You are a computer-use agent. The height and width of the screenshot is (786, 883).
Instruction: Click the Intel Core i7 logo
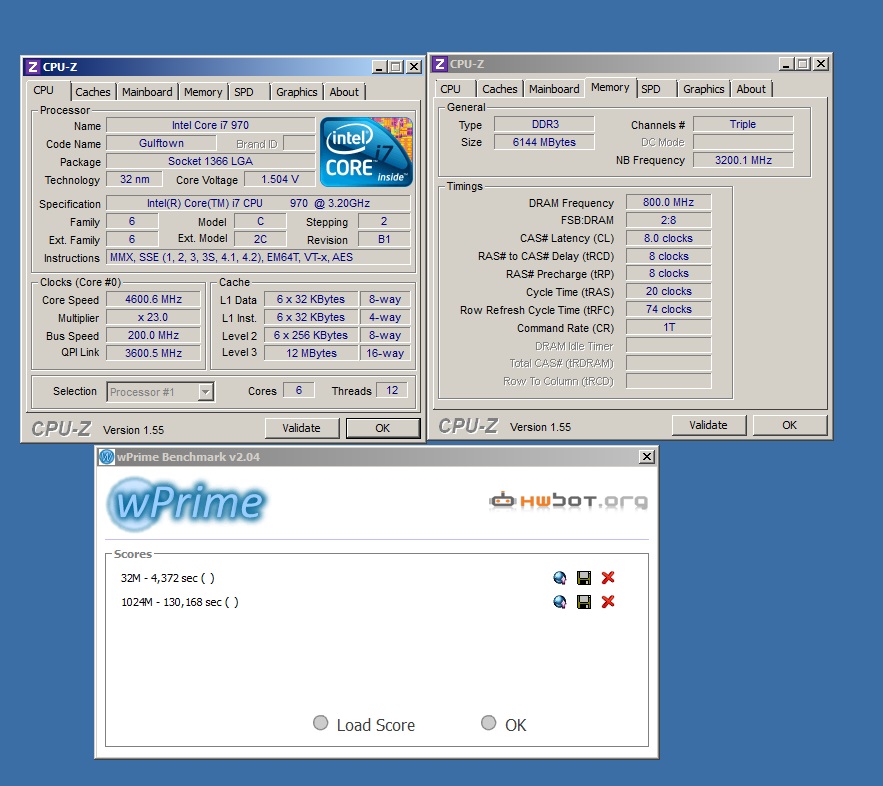click(366, 151)
